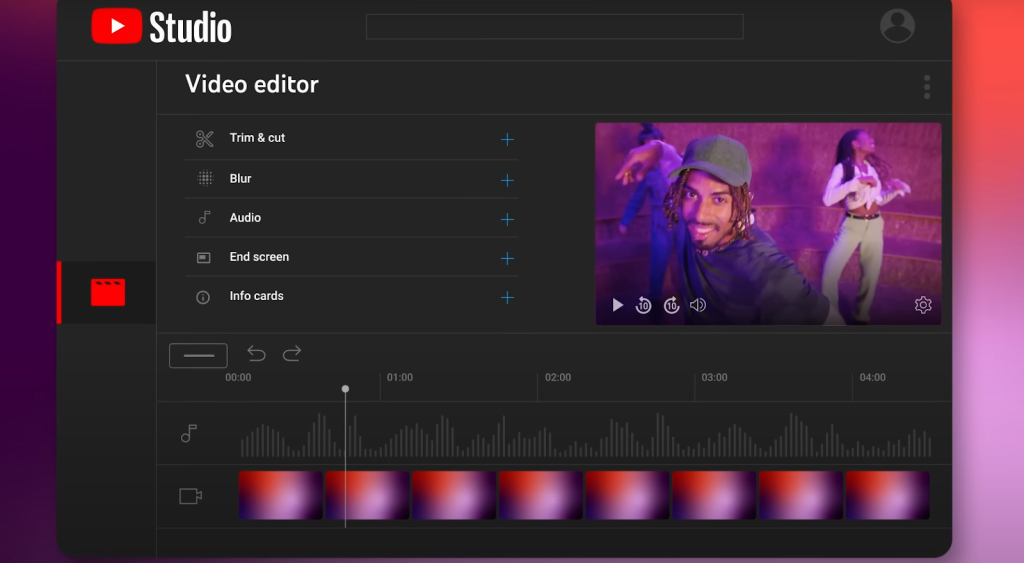The height and width of the screenshot is (563, 1024).
Task: Click the Trim & cut scissors icon
Action: coord(204,138)
